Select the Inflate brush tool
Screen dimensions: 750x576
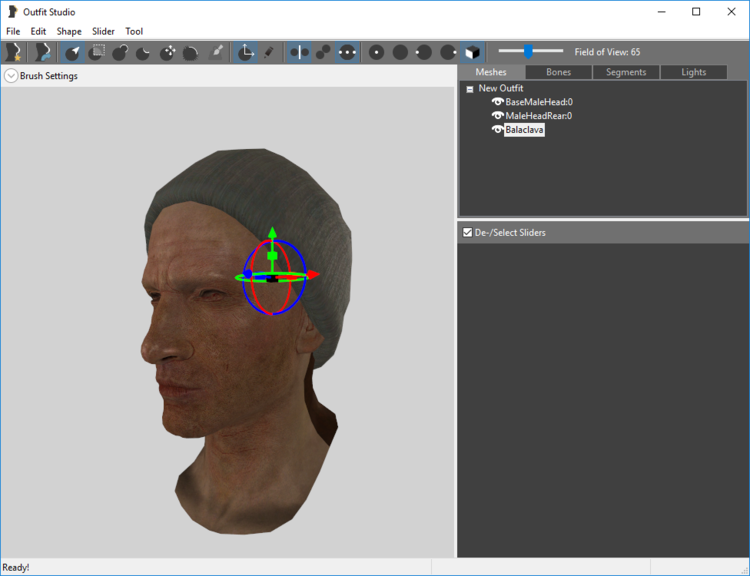[121, 52]
